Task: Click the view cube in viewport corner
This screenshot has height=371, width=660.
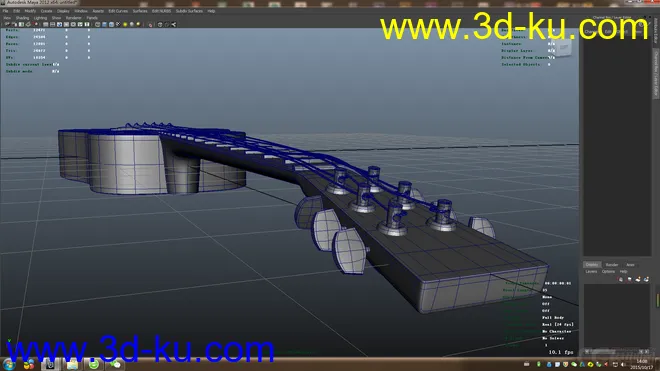Action: (564, 48)
